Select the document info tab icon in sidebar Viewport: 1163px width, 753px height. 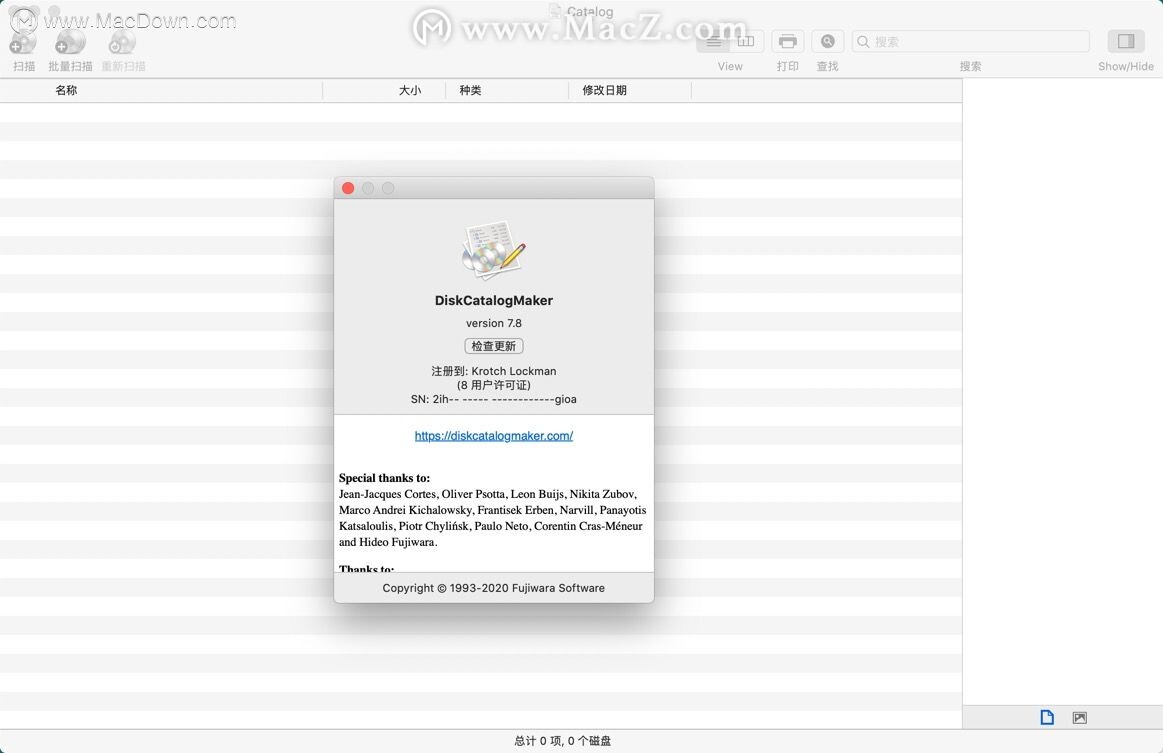[1047, 717]
